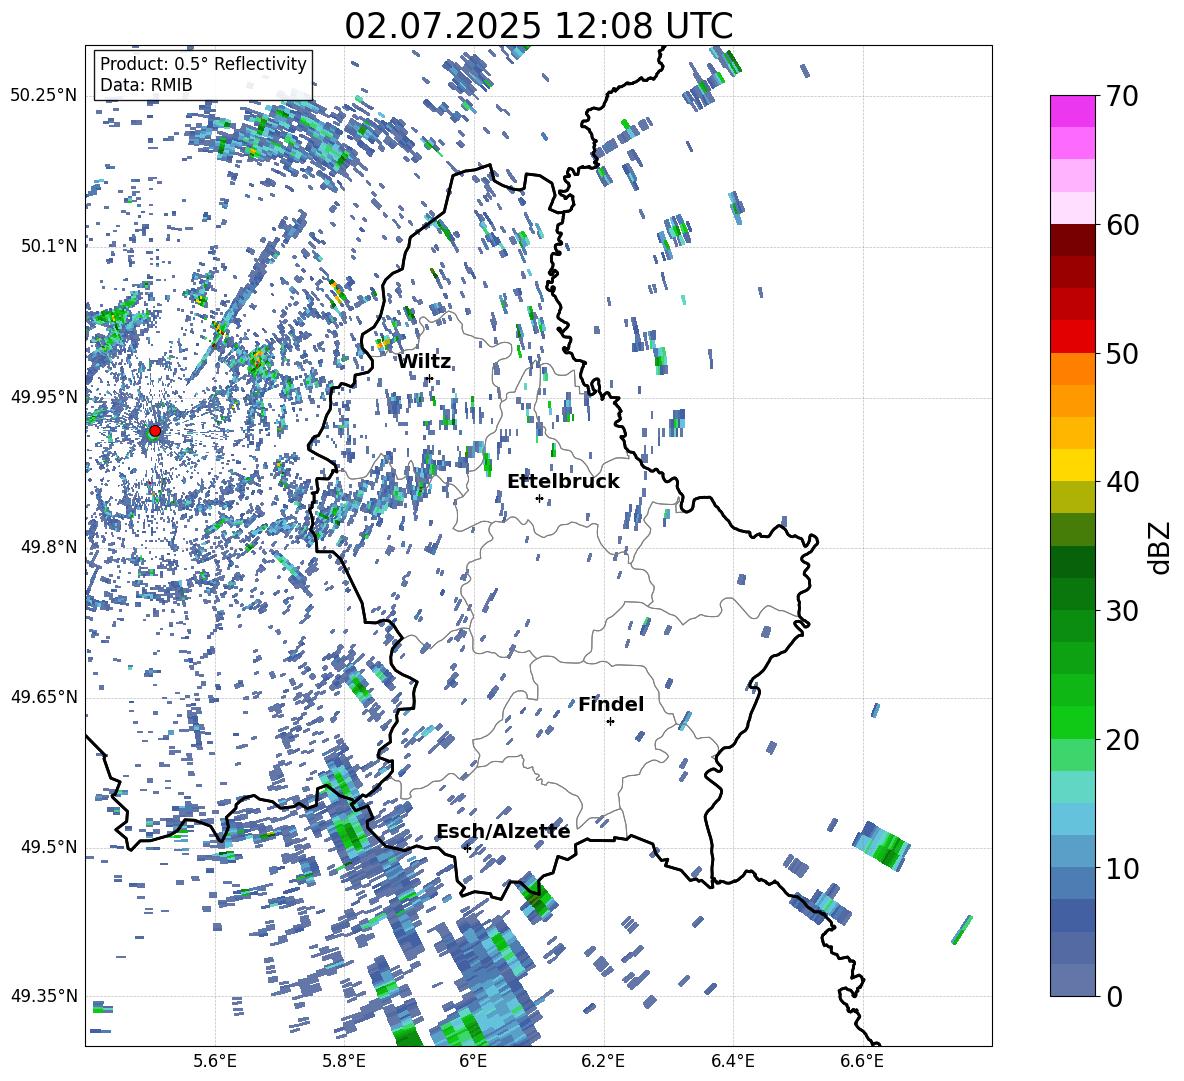Click the 30 value on colorbar
Image resolution: width=1184 pixels, height=1081 pixels.
1121,611
